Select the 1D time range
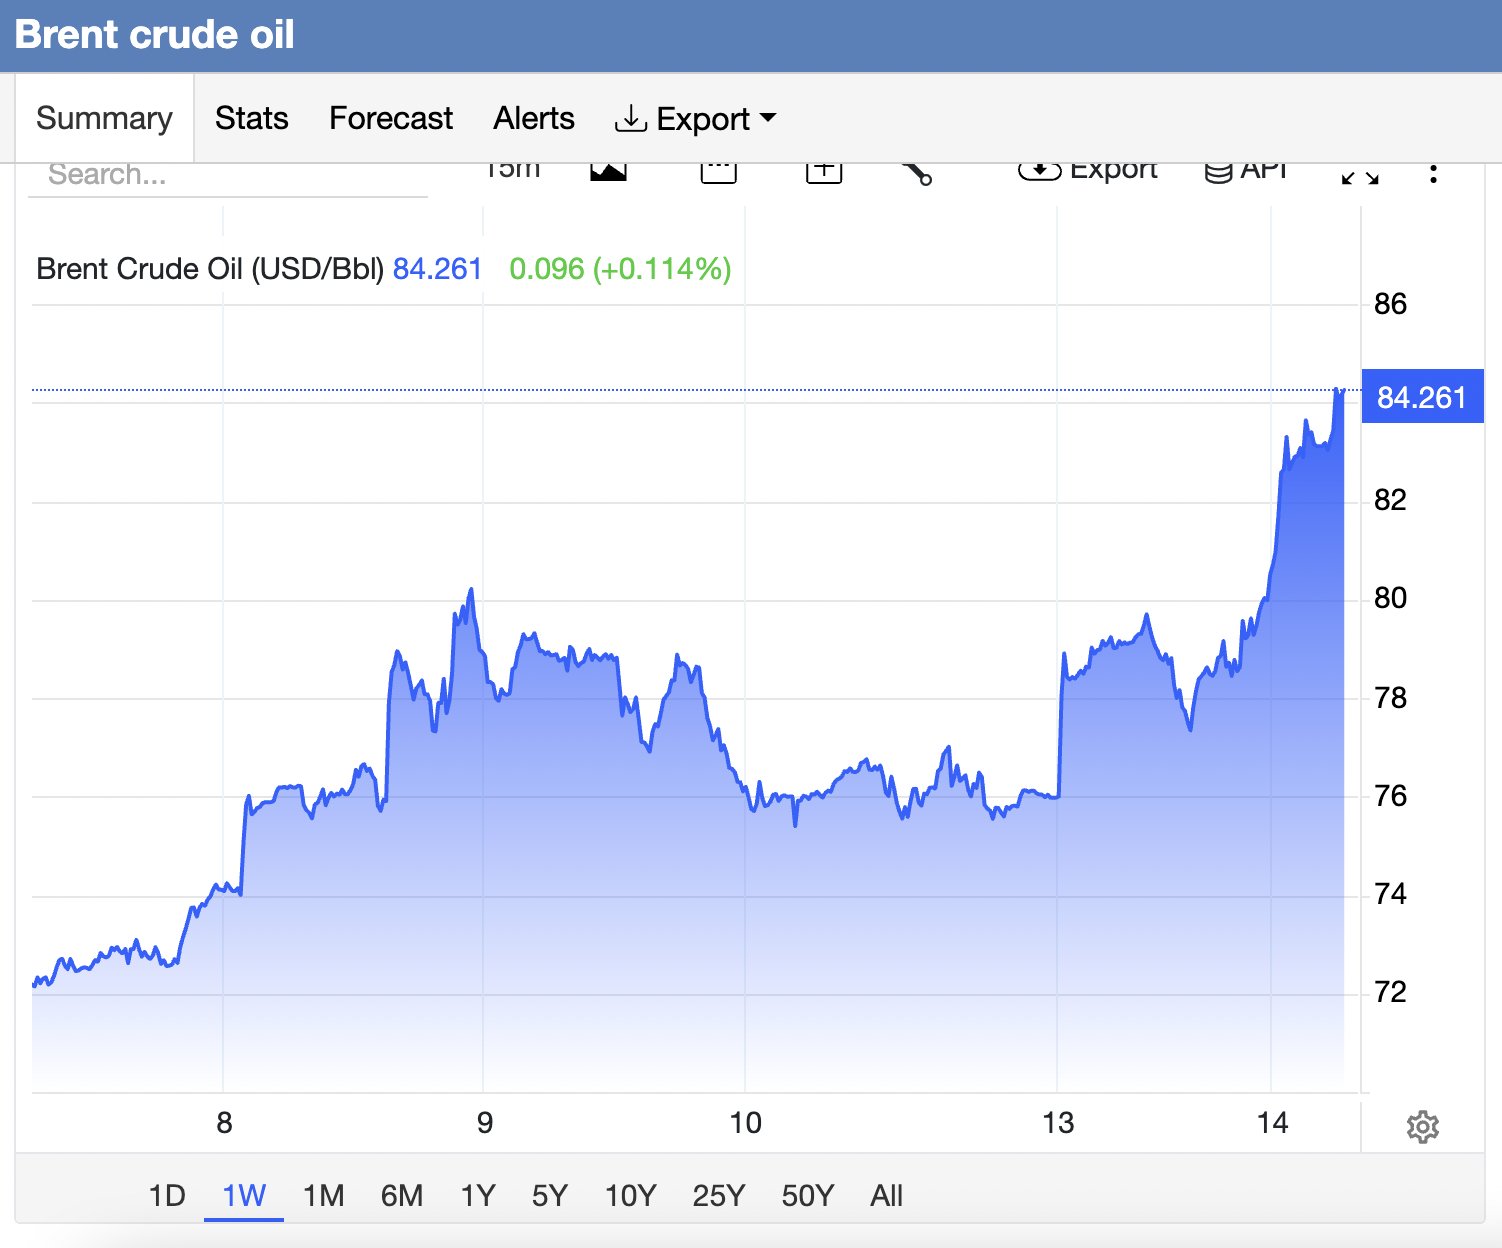This screenshot has width=1502, height=1248. [x=167, y=1195]
